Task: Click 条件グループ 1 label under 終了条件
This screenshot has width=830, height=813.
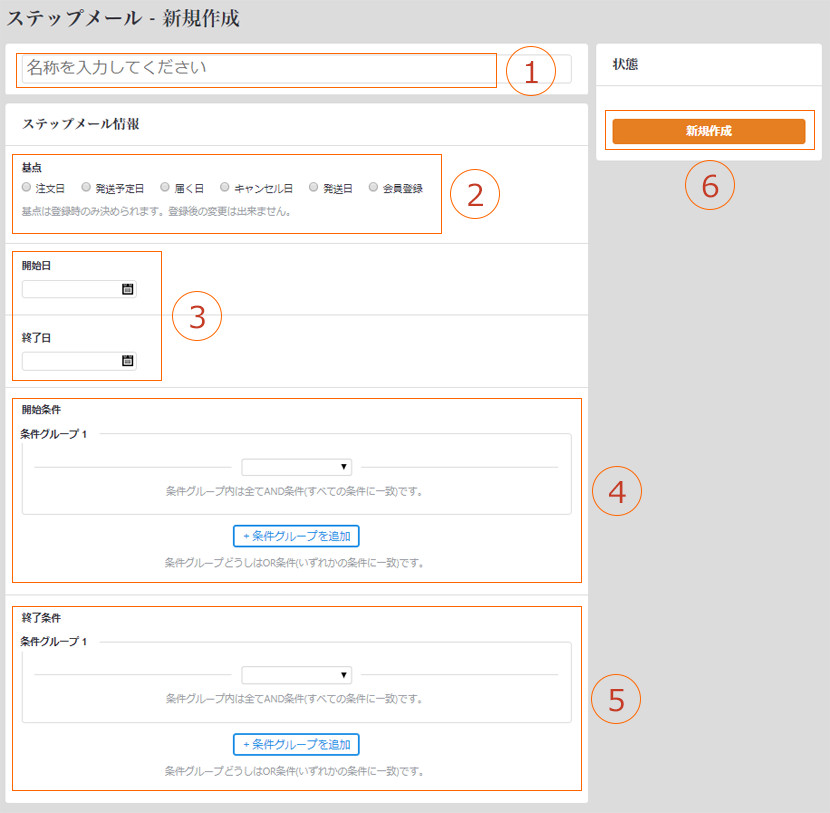Action: pos(54,641)
